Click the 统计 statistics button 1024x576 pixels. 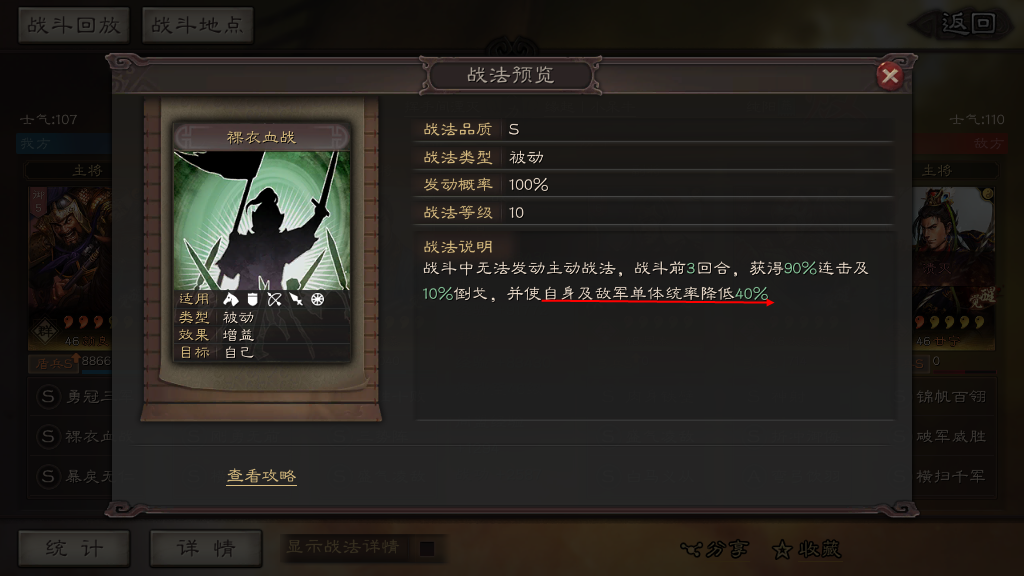coord(74,548)
